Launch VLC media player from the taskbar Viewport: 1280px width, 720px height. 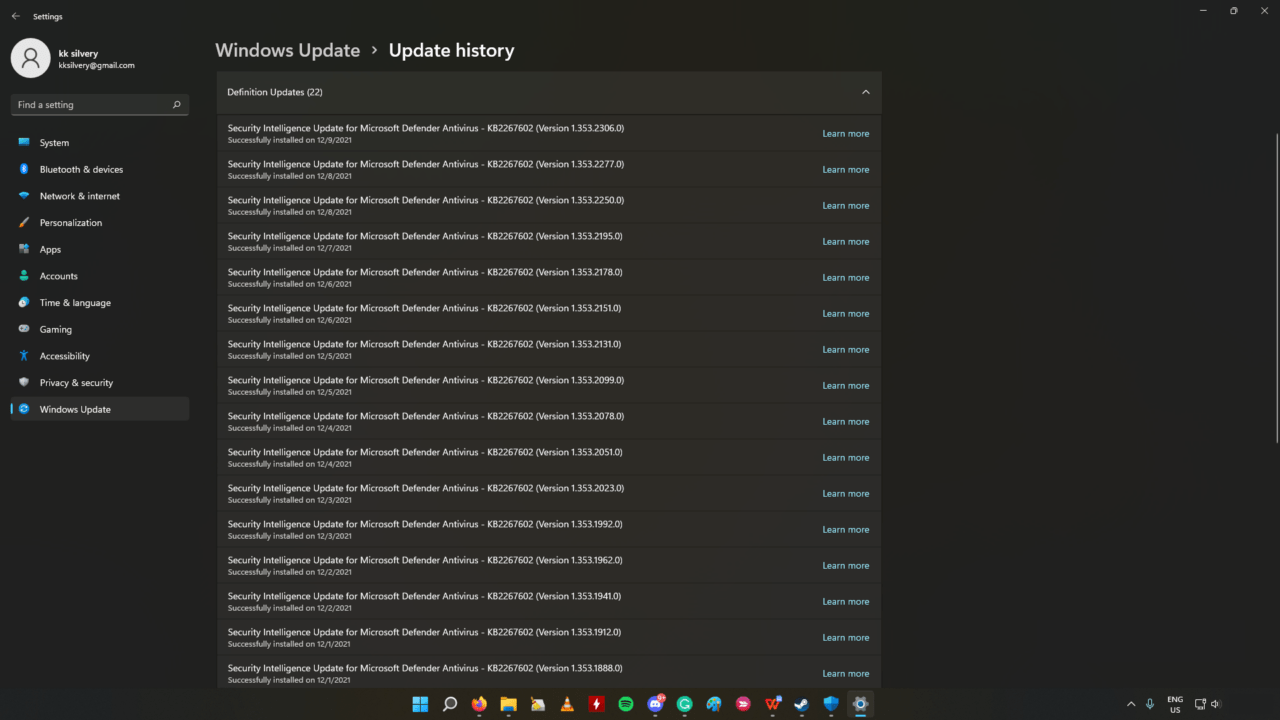pyautogui.click(x=567, y=704)
